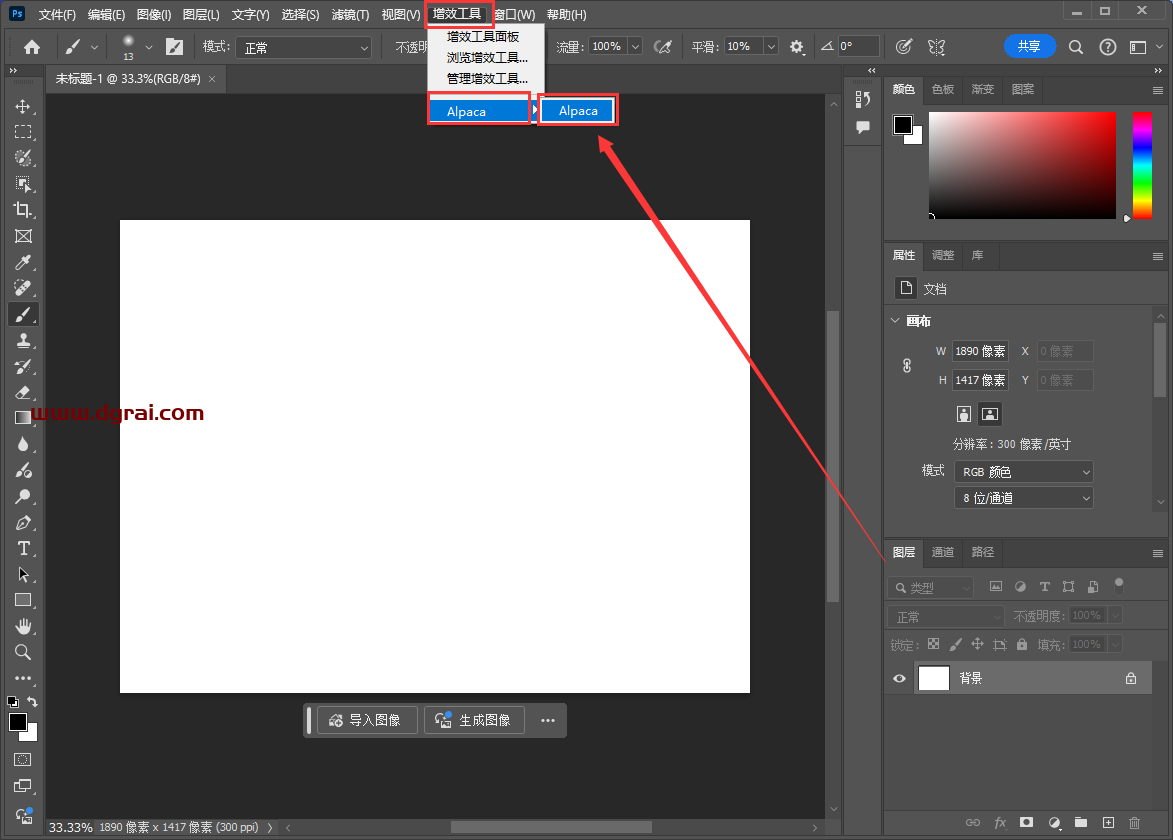Select the Zoom tool
Image resolution: width=1173 pixels, height=840 pixels.
(x=23, y=652)
